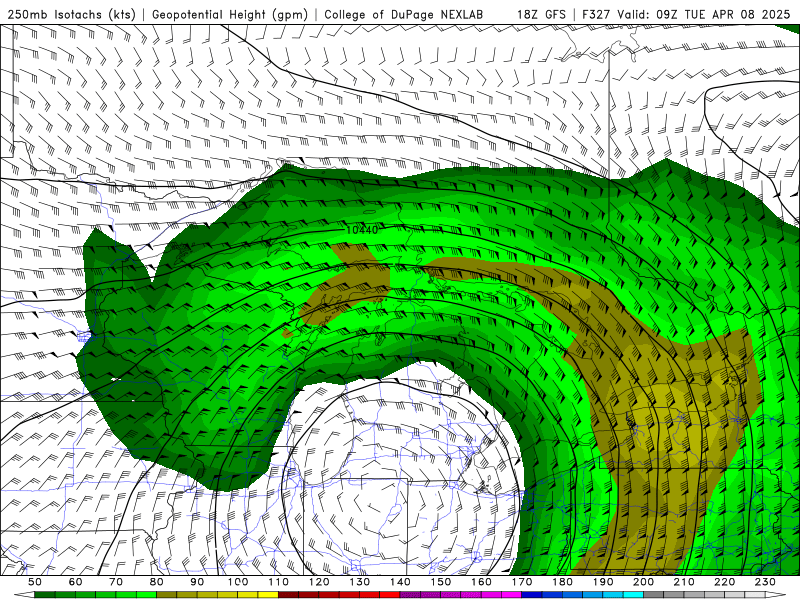
Task: Pick the dark blue swatch right of 170
Action: click(532, 595)
